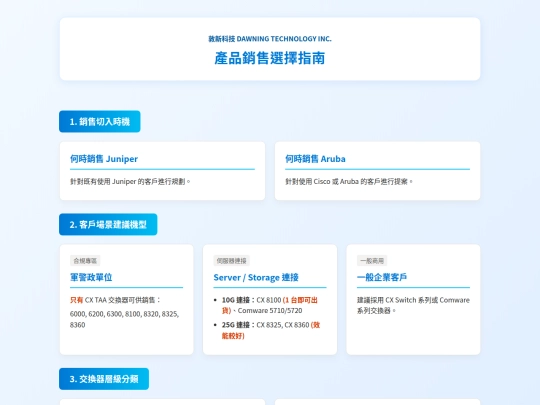
Task: Click the 產品銷售選擇指南 main title
Action: point(270,58)
